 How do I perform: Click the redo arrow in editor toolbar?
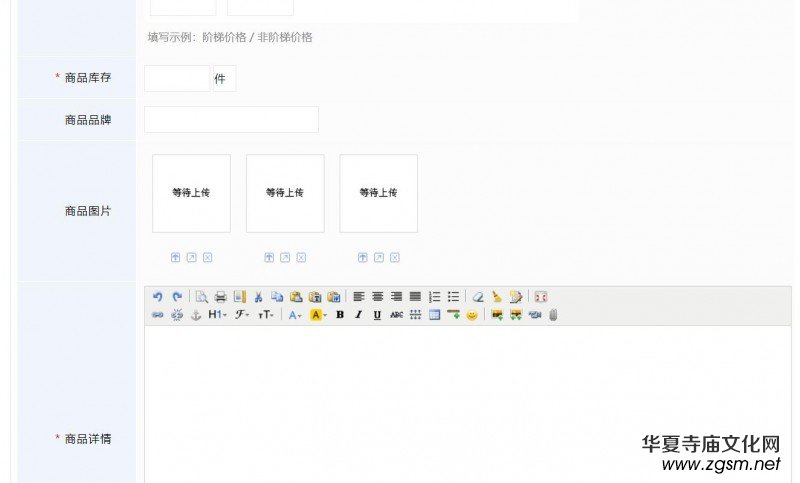coord(177,297)
